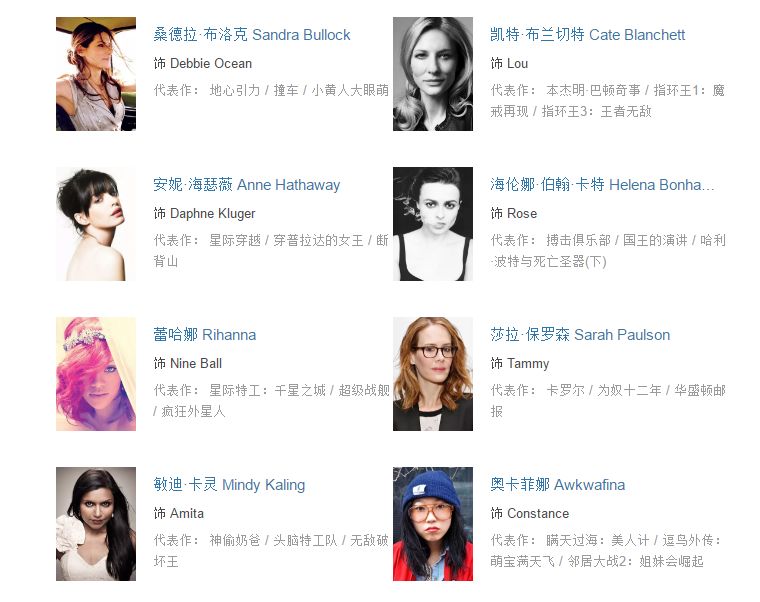Click the glasses portrait beside Tammy role
This screenshot has width=760, height=602.
433,374
